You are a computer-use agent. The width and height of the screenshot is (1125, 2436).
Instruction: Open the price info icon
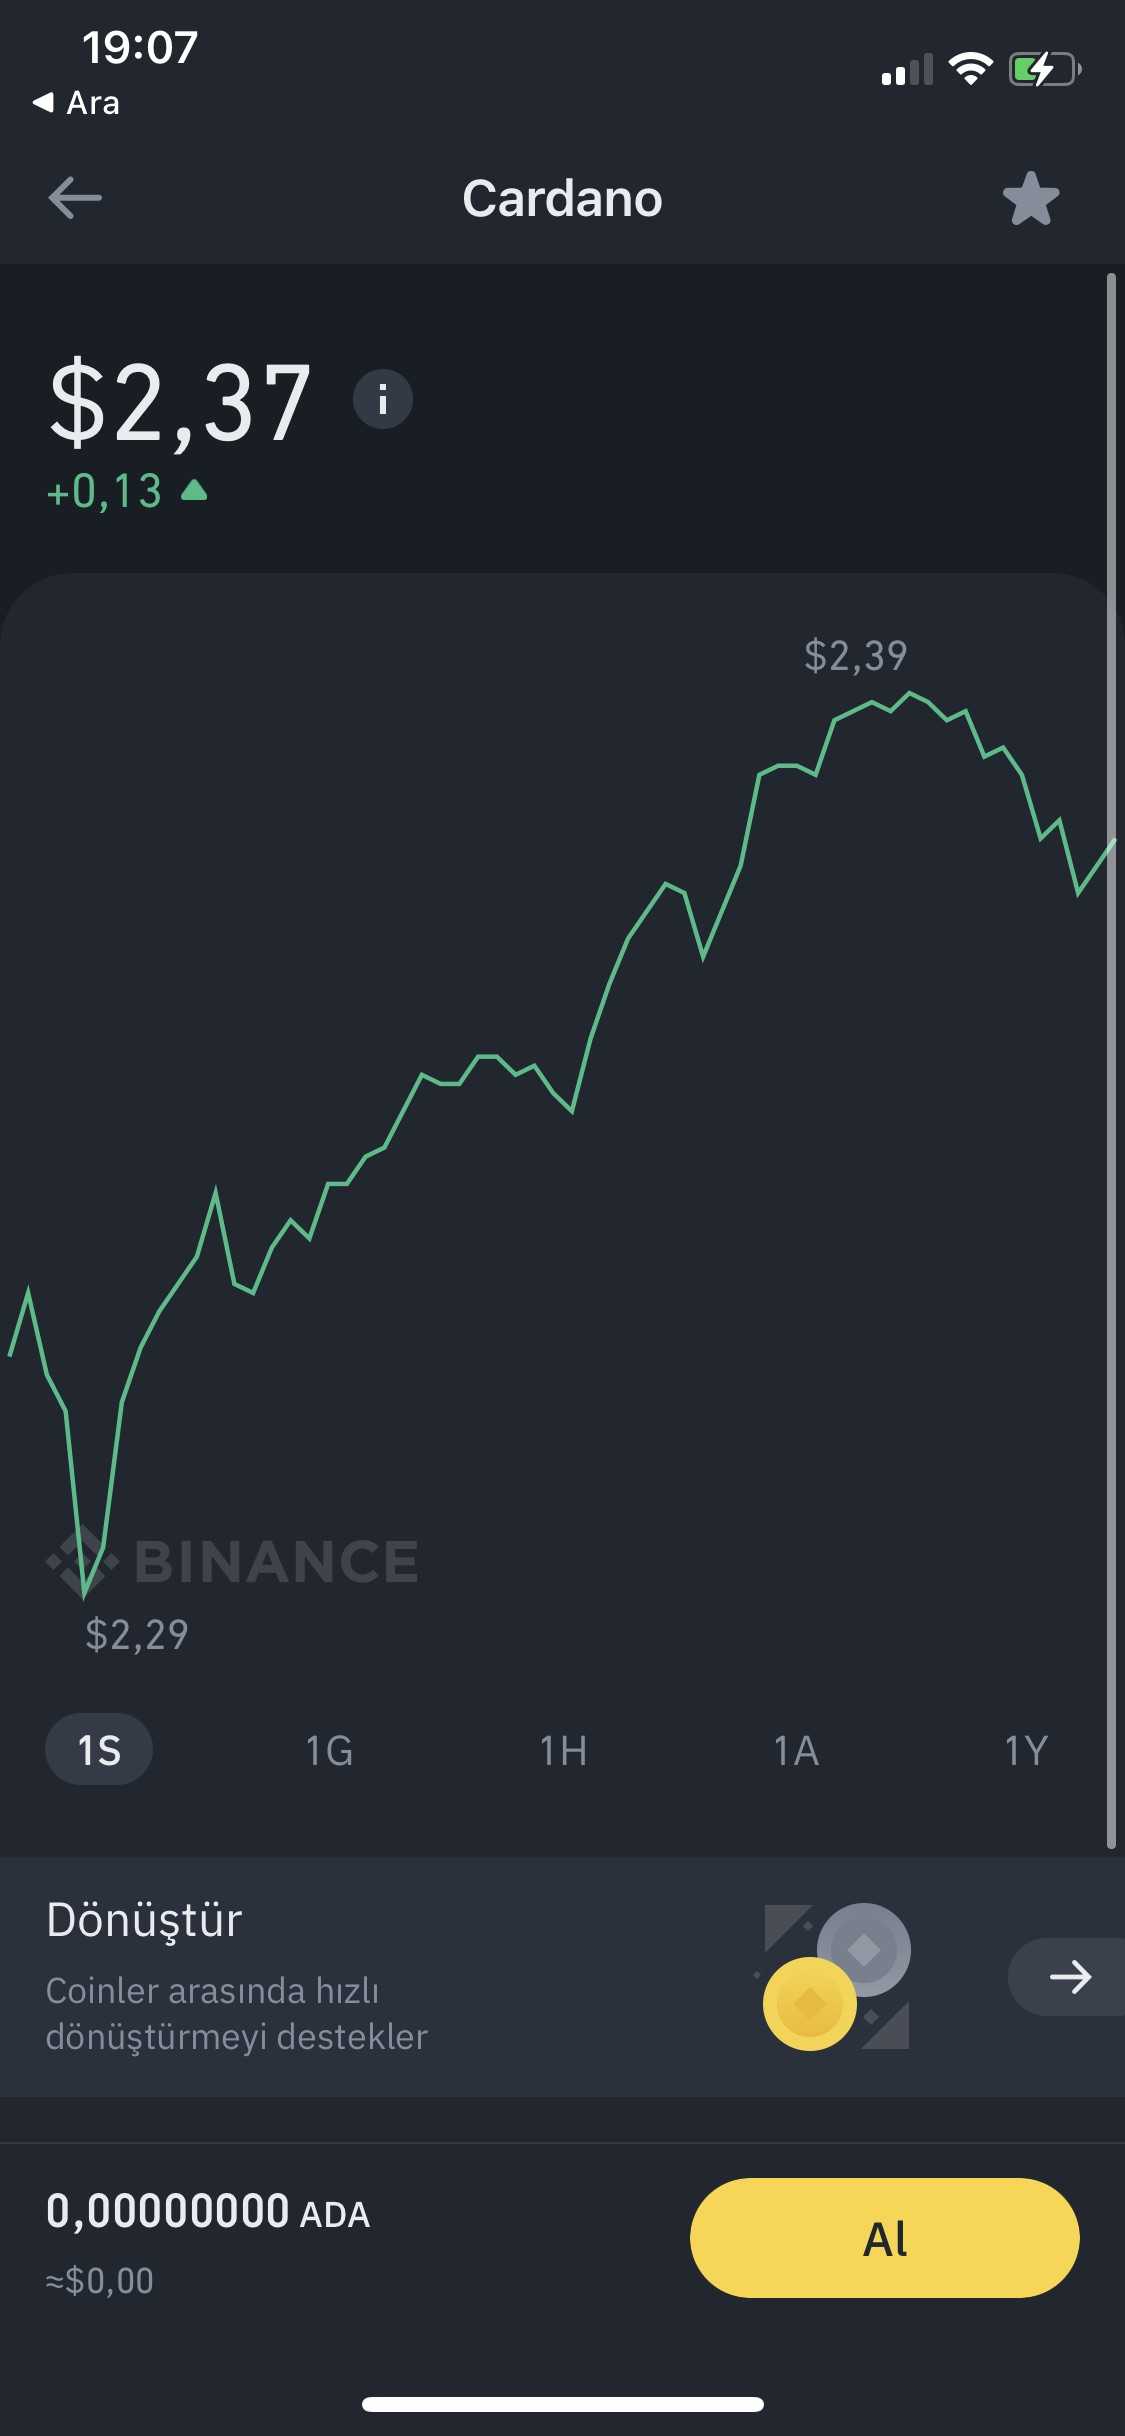pos(383,400)
